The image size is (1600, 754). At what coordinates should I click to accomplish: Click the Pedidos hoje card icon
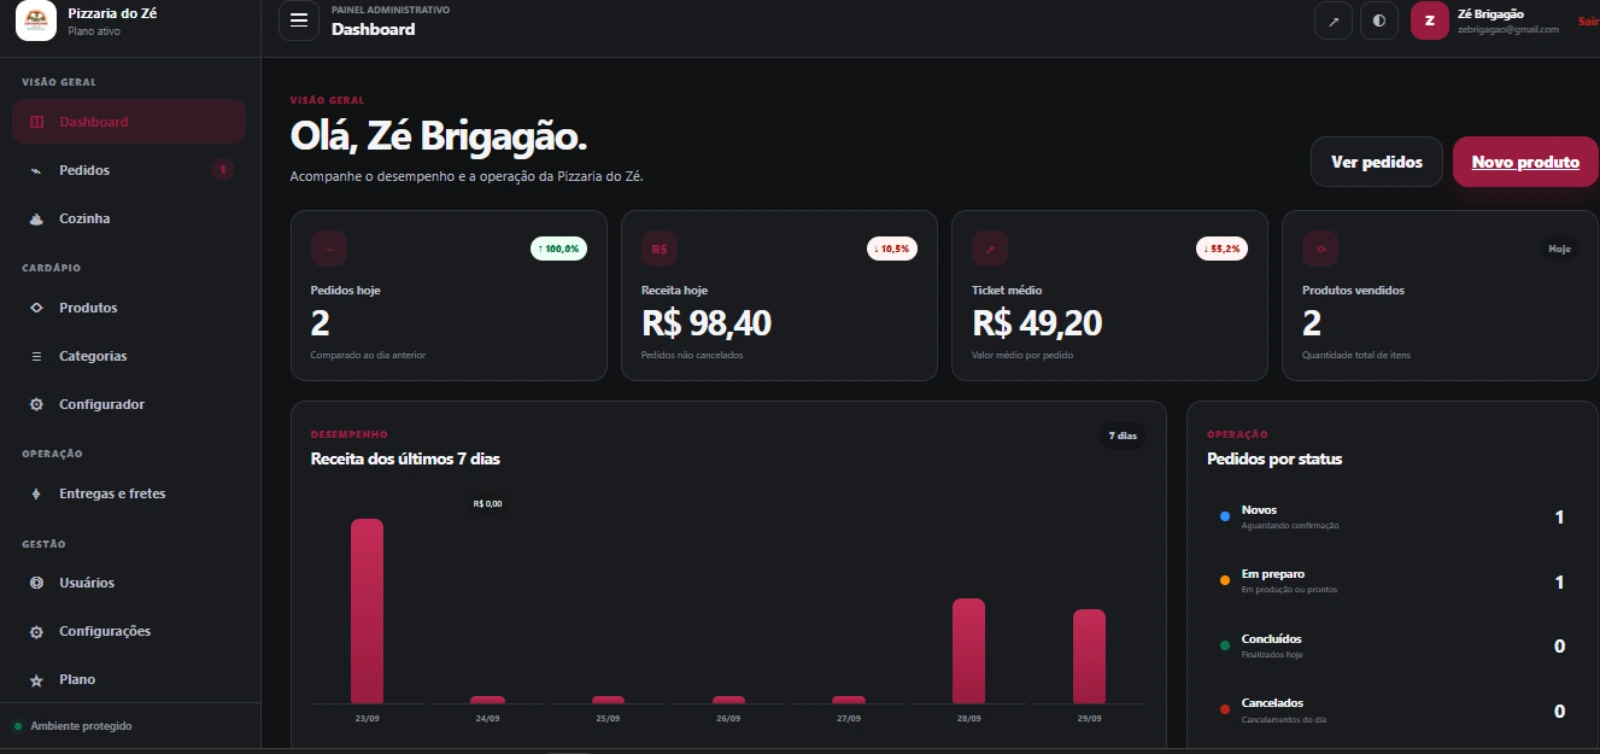329,249
